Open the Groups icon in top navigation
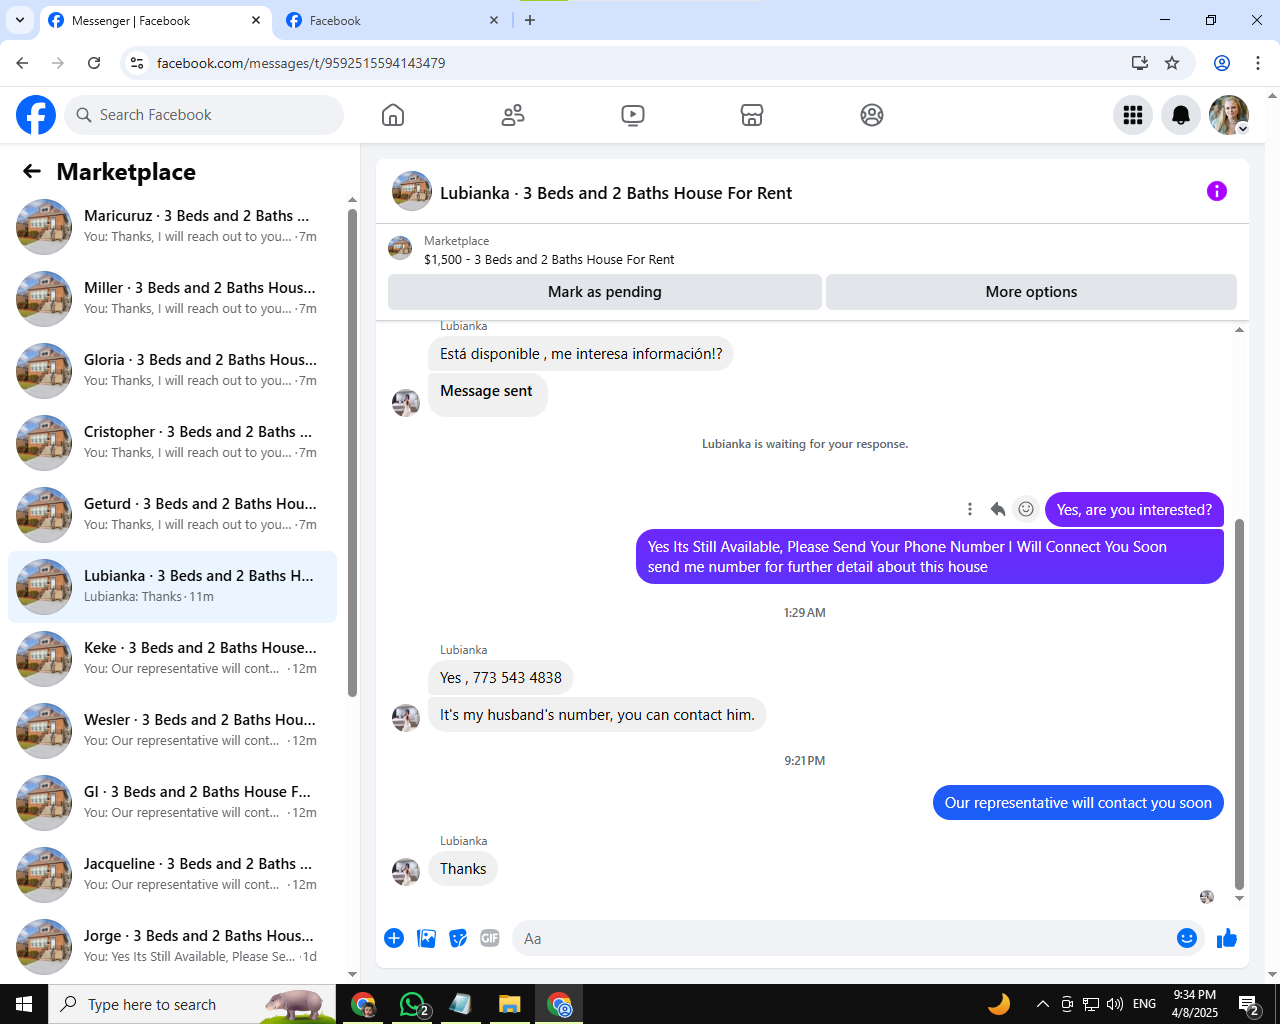Screen dimensions: 1280x1024 [872, 115]
